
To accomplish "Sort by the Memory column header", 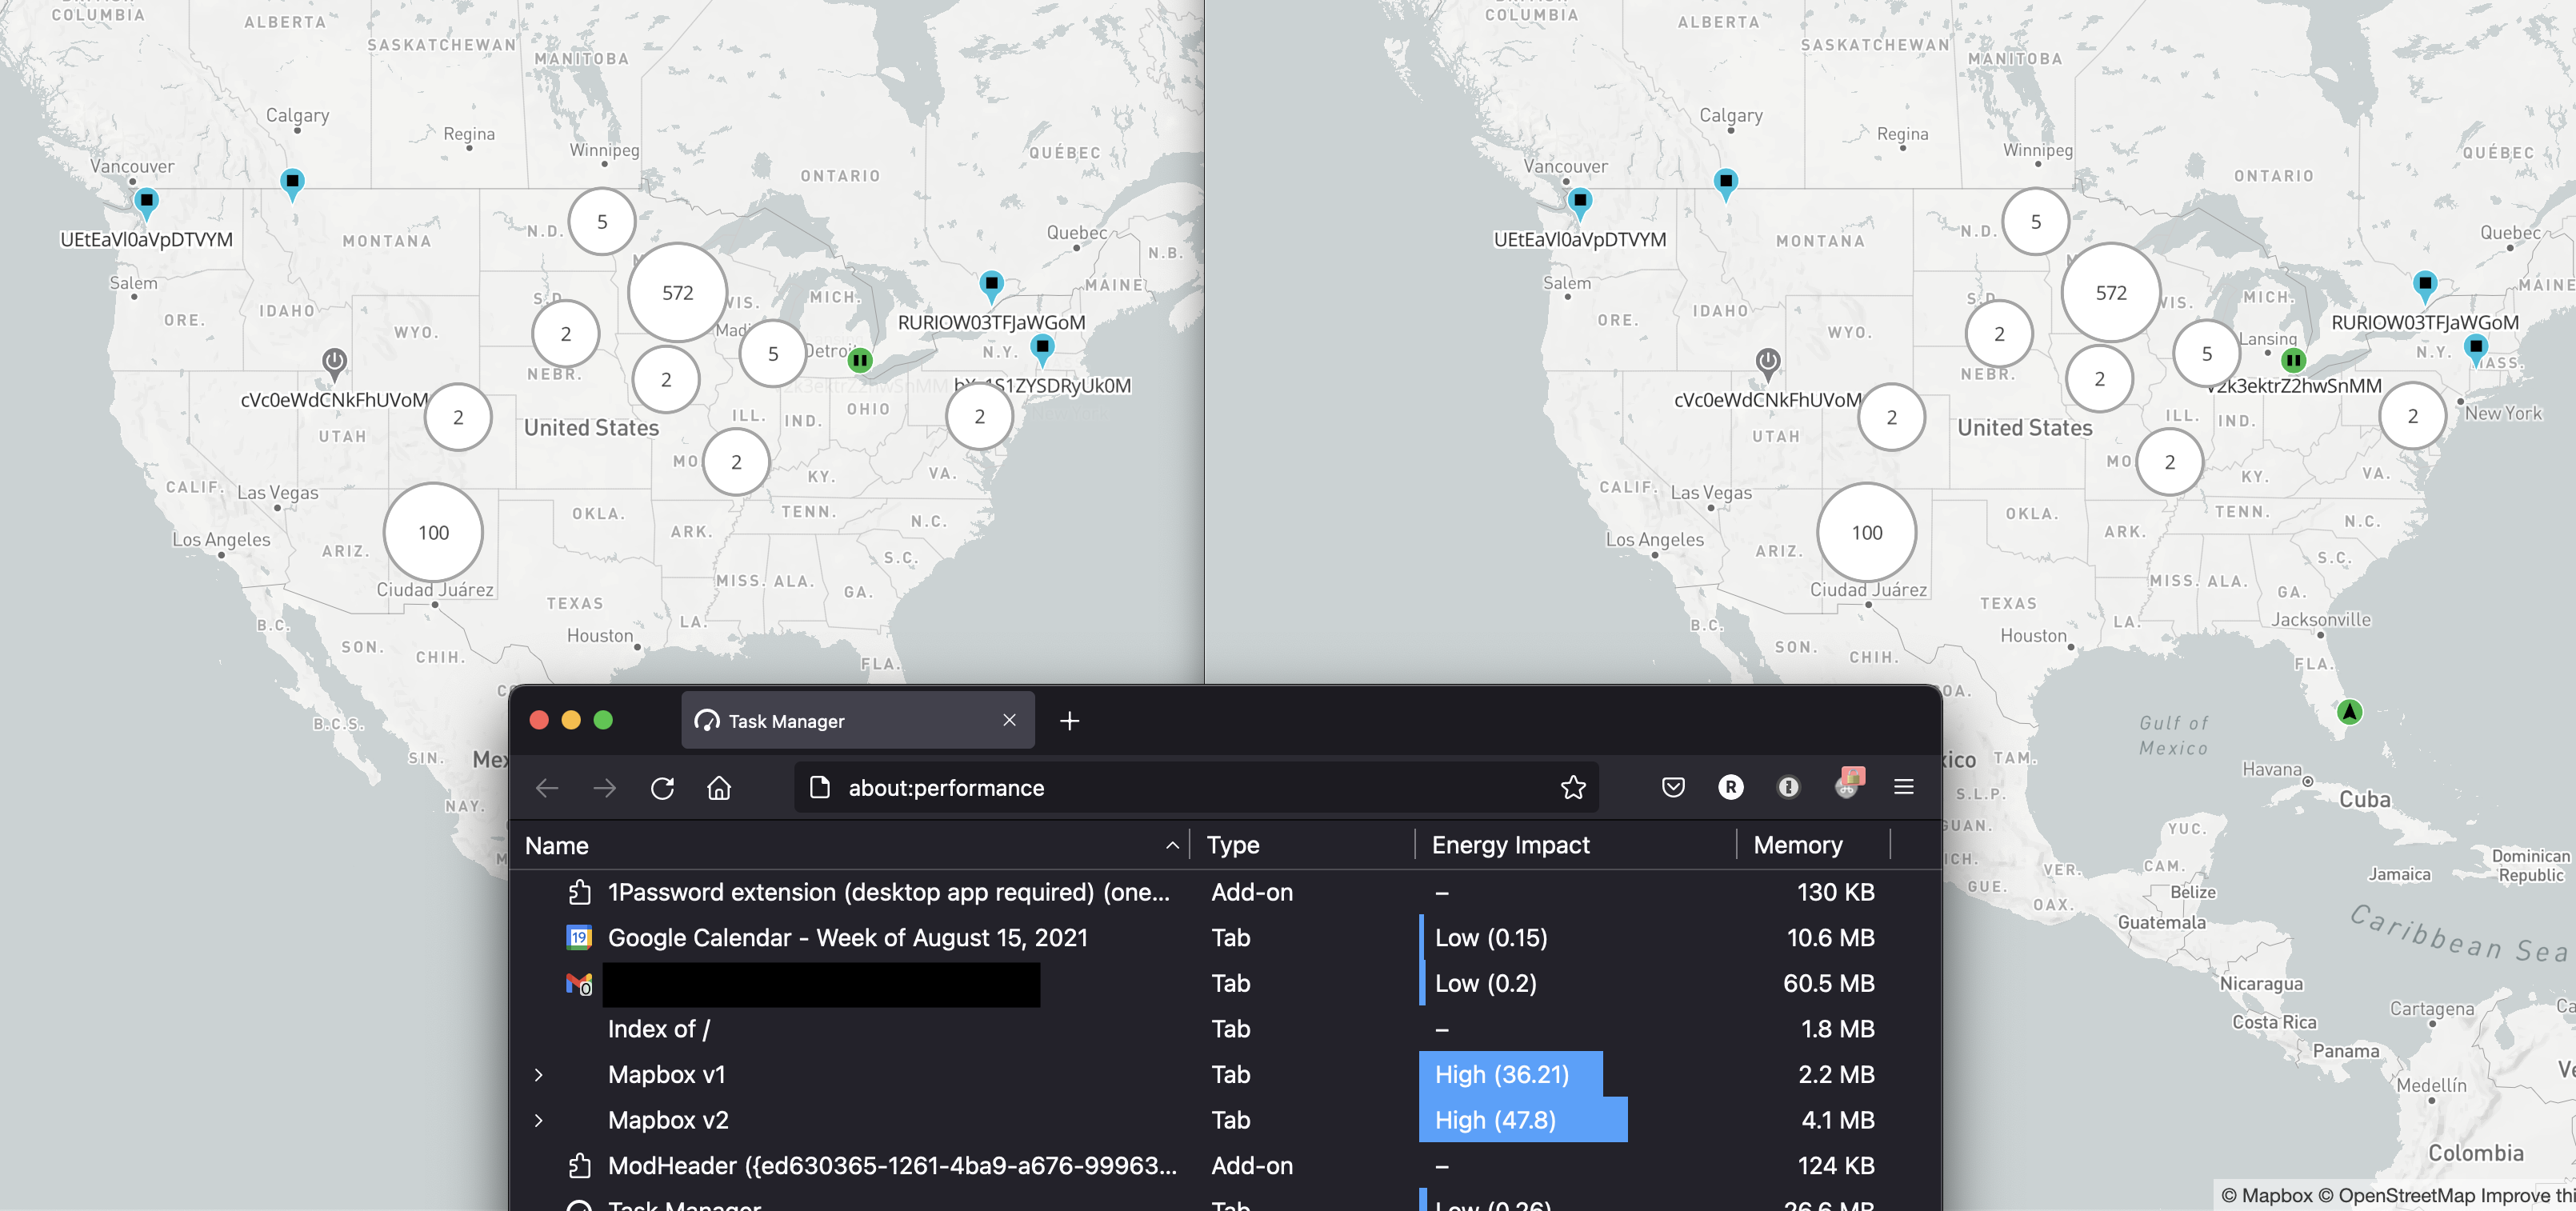I will (x=1814, y=845).
